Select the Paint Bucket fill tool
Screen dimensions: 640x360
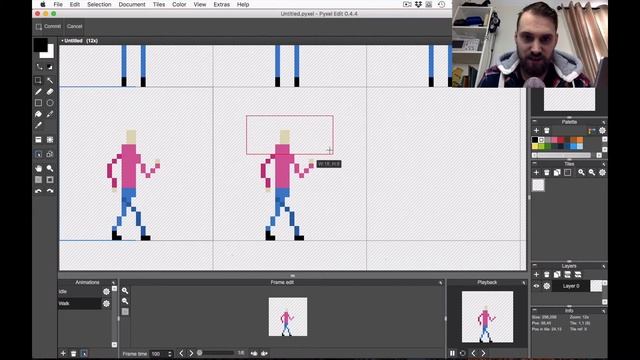tap(38, 114)
